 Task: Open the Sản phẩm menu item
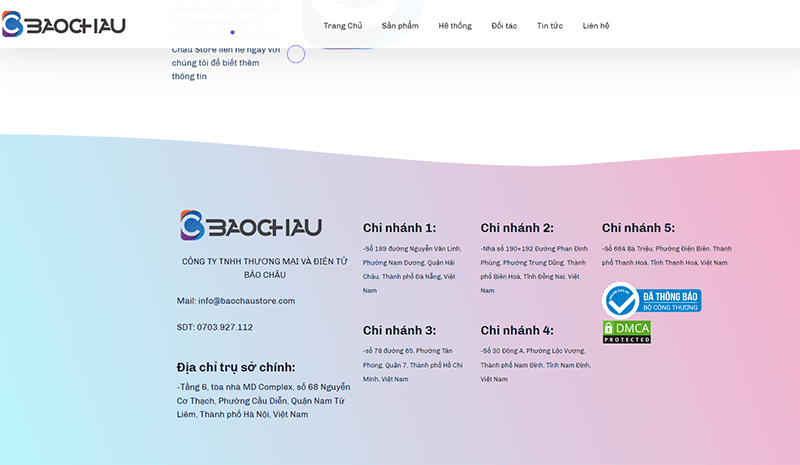[400, 26]
